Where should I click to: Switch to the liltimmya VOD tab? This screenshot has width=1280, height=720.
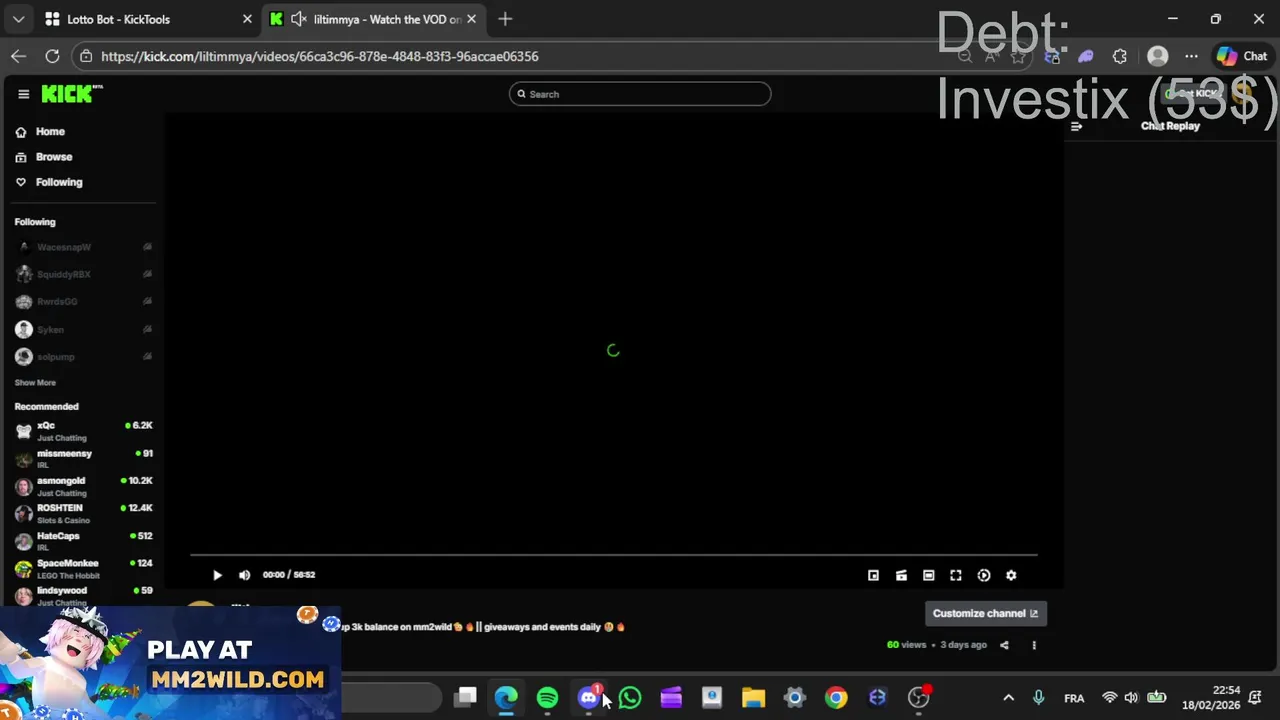pyautogui.click(x=386, y=19)
